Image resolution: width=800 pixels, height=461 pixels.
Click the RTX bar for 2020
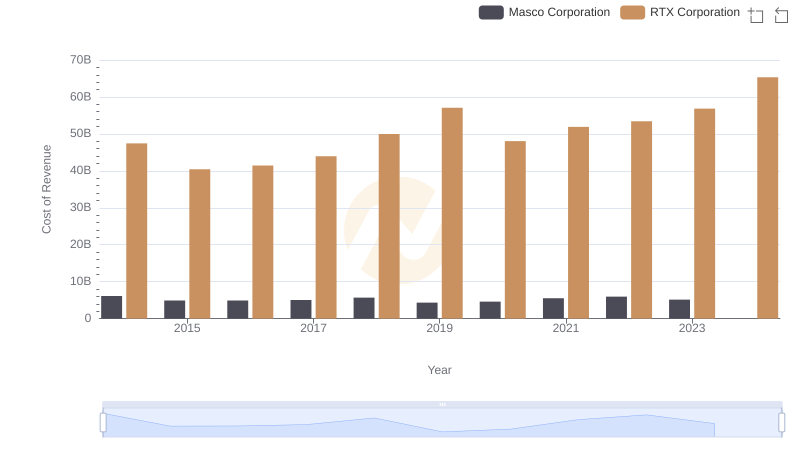tap(515, 229)
